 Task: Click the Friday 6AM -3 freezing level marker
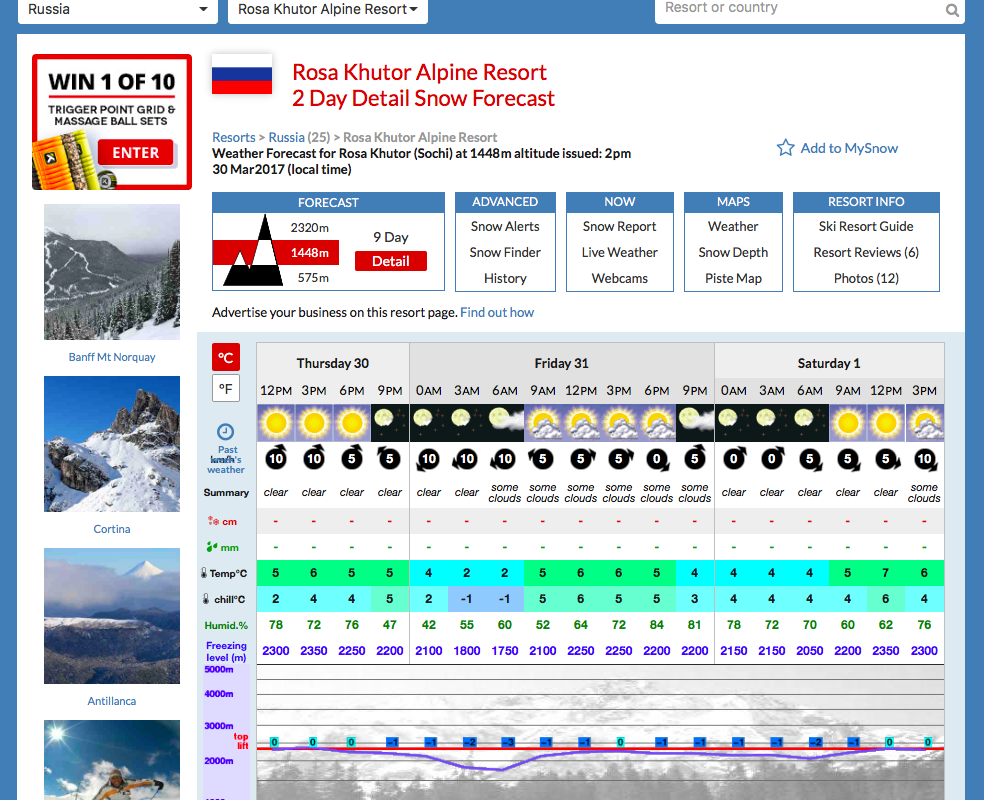tap(508, 742)
